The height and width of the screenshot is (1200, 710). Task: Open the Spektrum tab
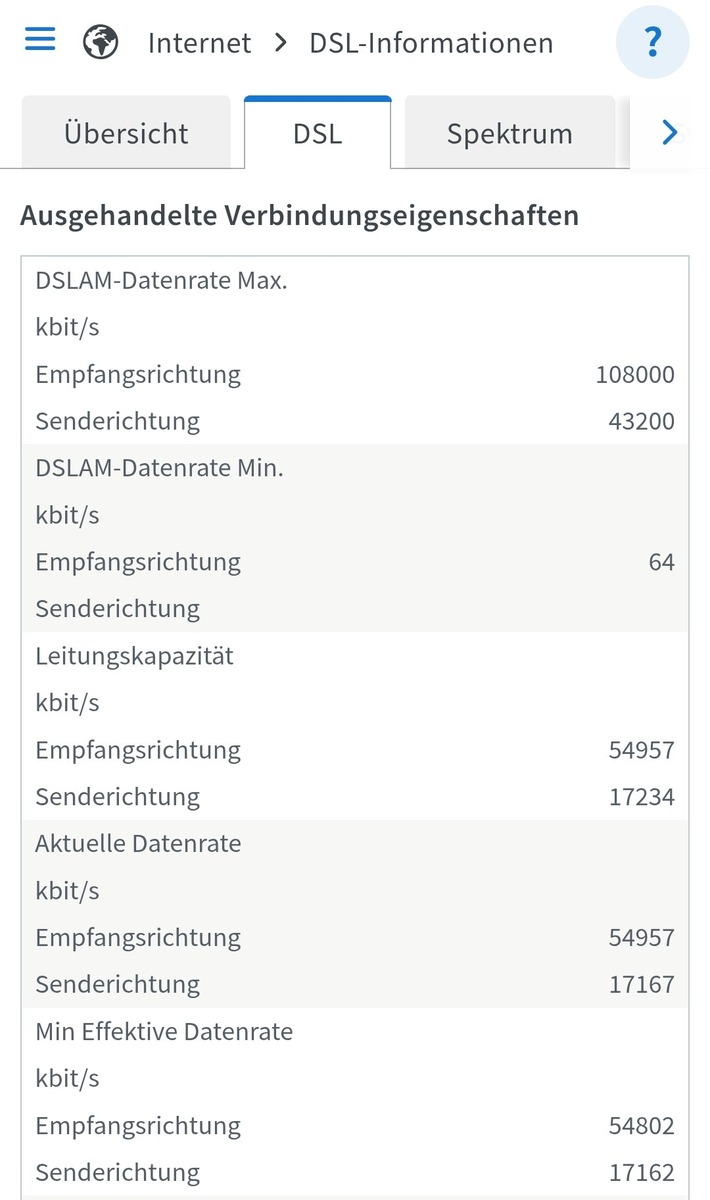(x=509, y=133)
